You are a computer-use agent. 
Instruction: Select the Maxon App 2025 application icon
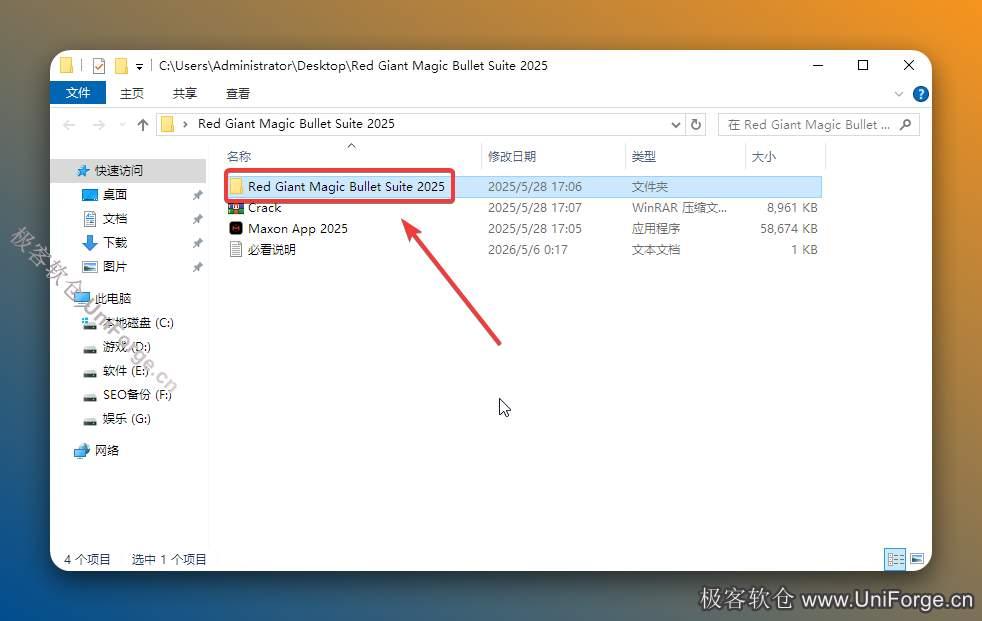pos(235,228)
